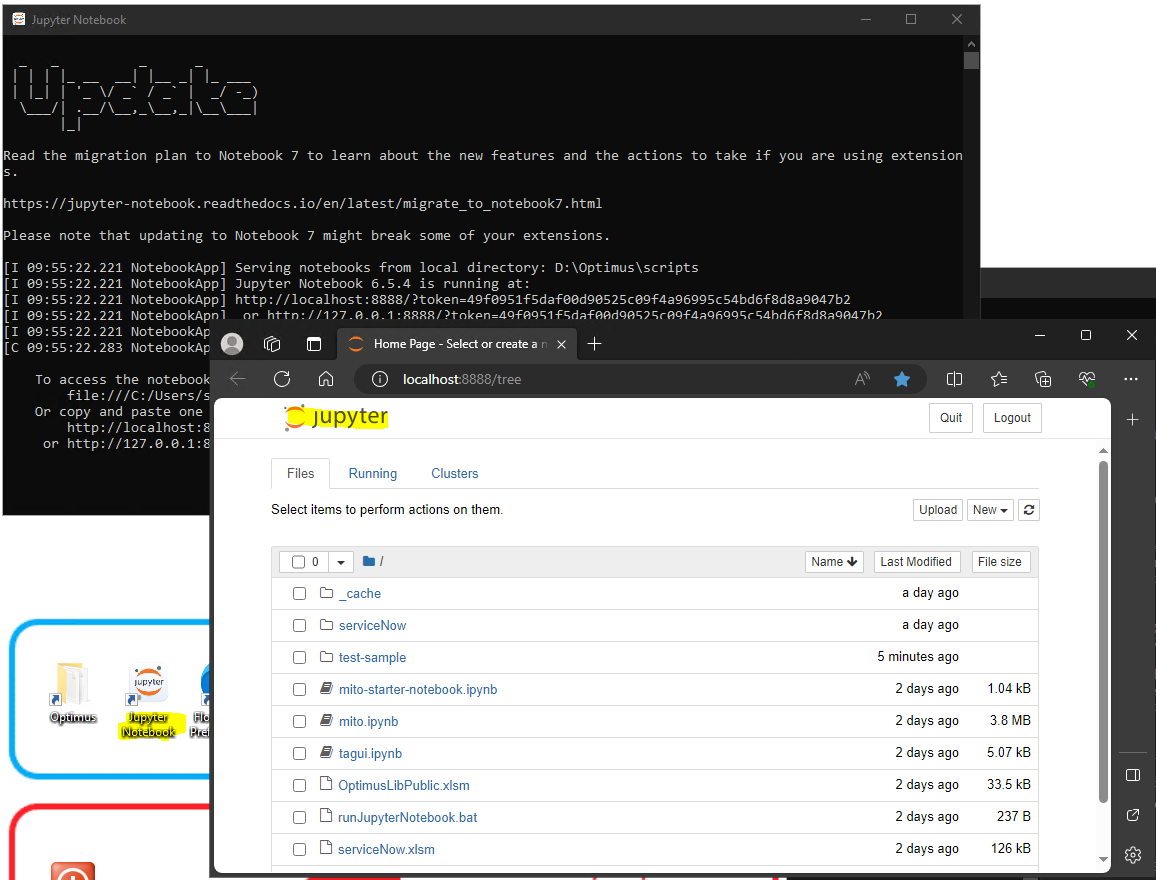
Task: Switch to the Clusters tab
Action: [455, 473]
